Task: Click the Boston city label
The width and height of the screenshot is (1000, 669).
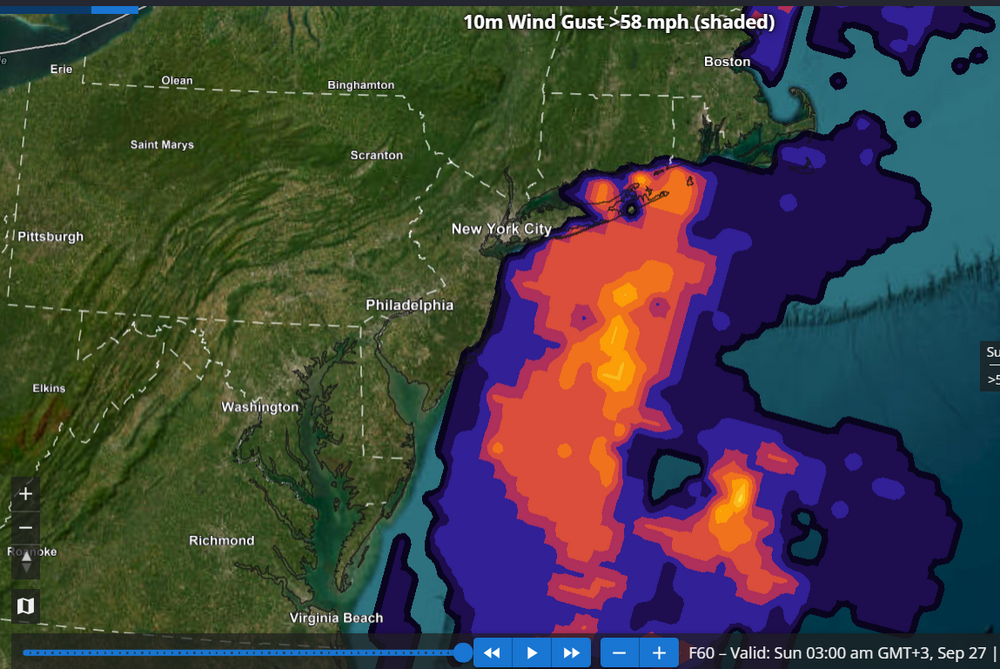Action: point(727,61)
